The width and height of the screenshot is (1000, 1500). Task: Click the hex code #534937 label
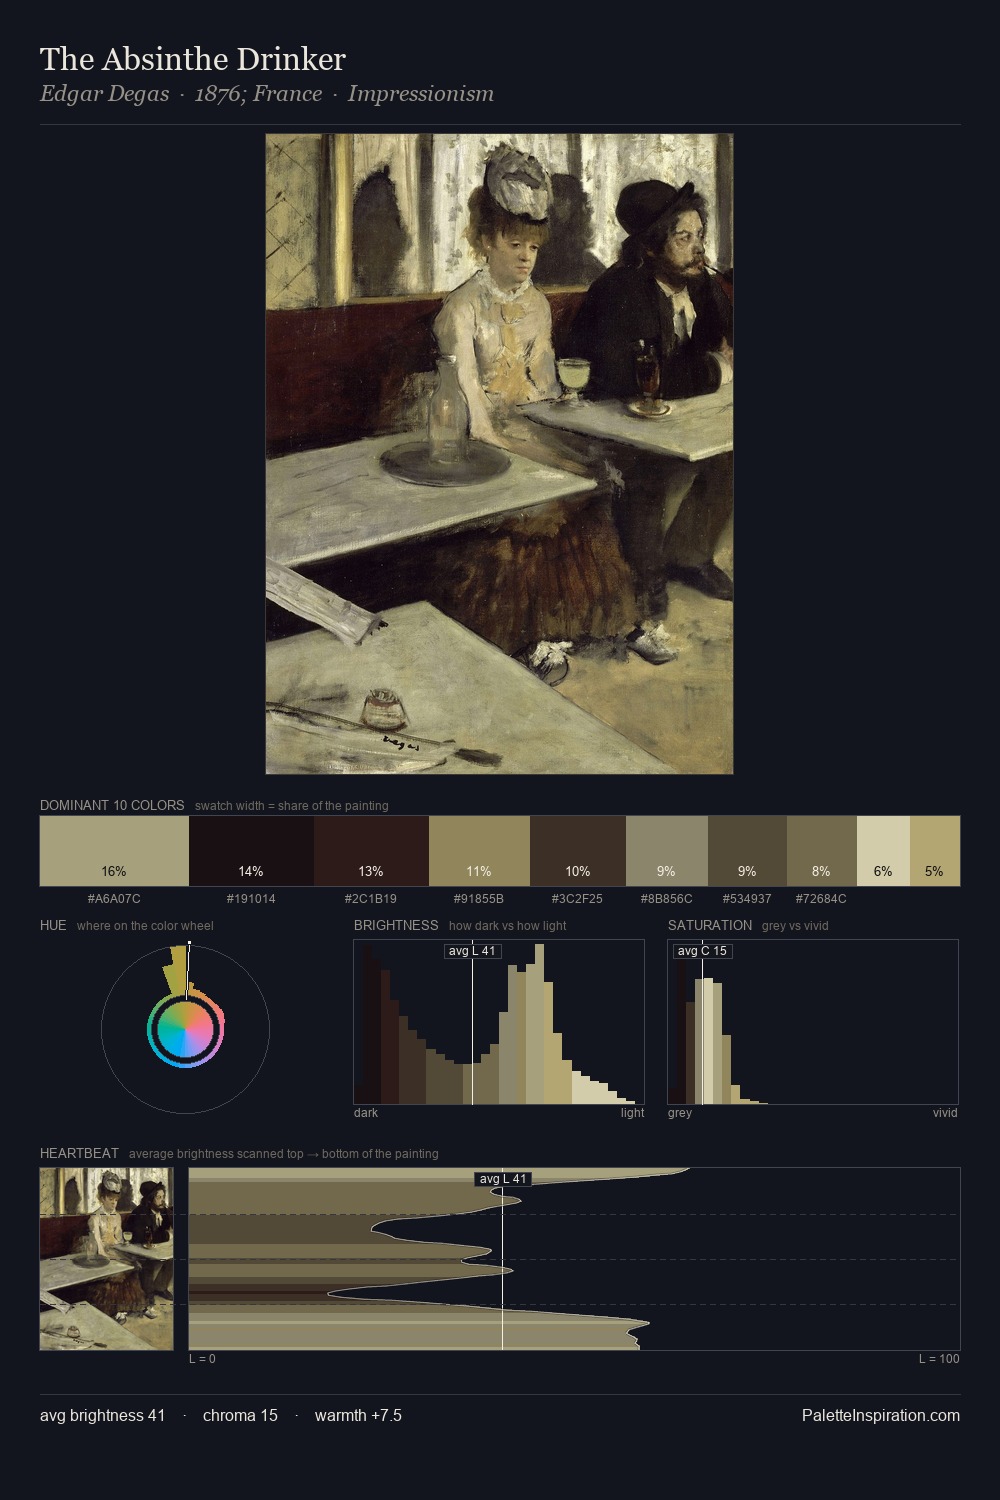[747, 898]
